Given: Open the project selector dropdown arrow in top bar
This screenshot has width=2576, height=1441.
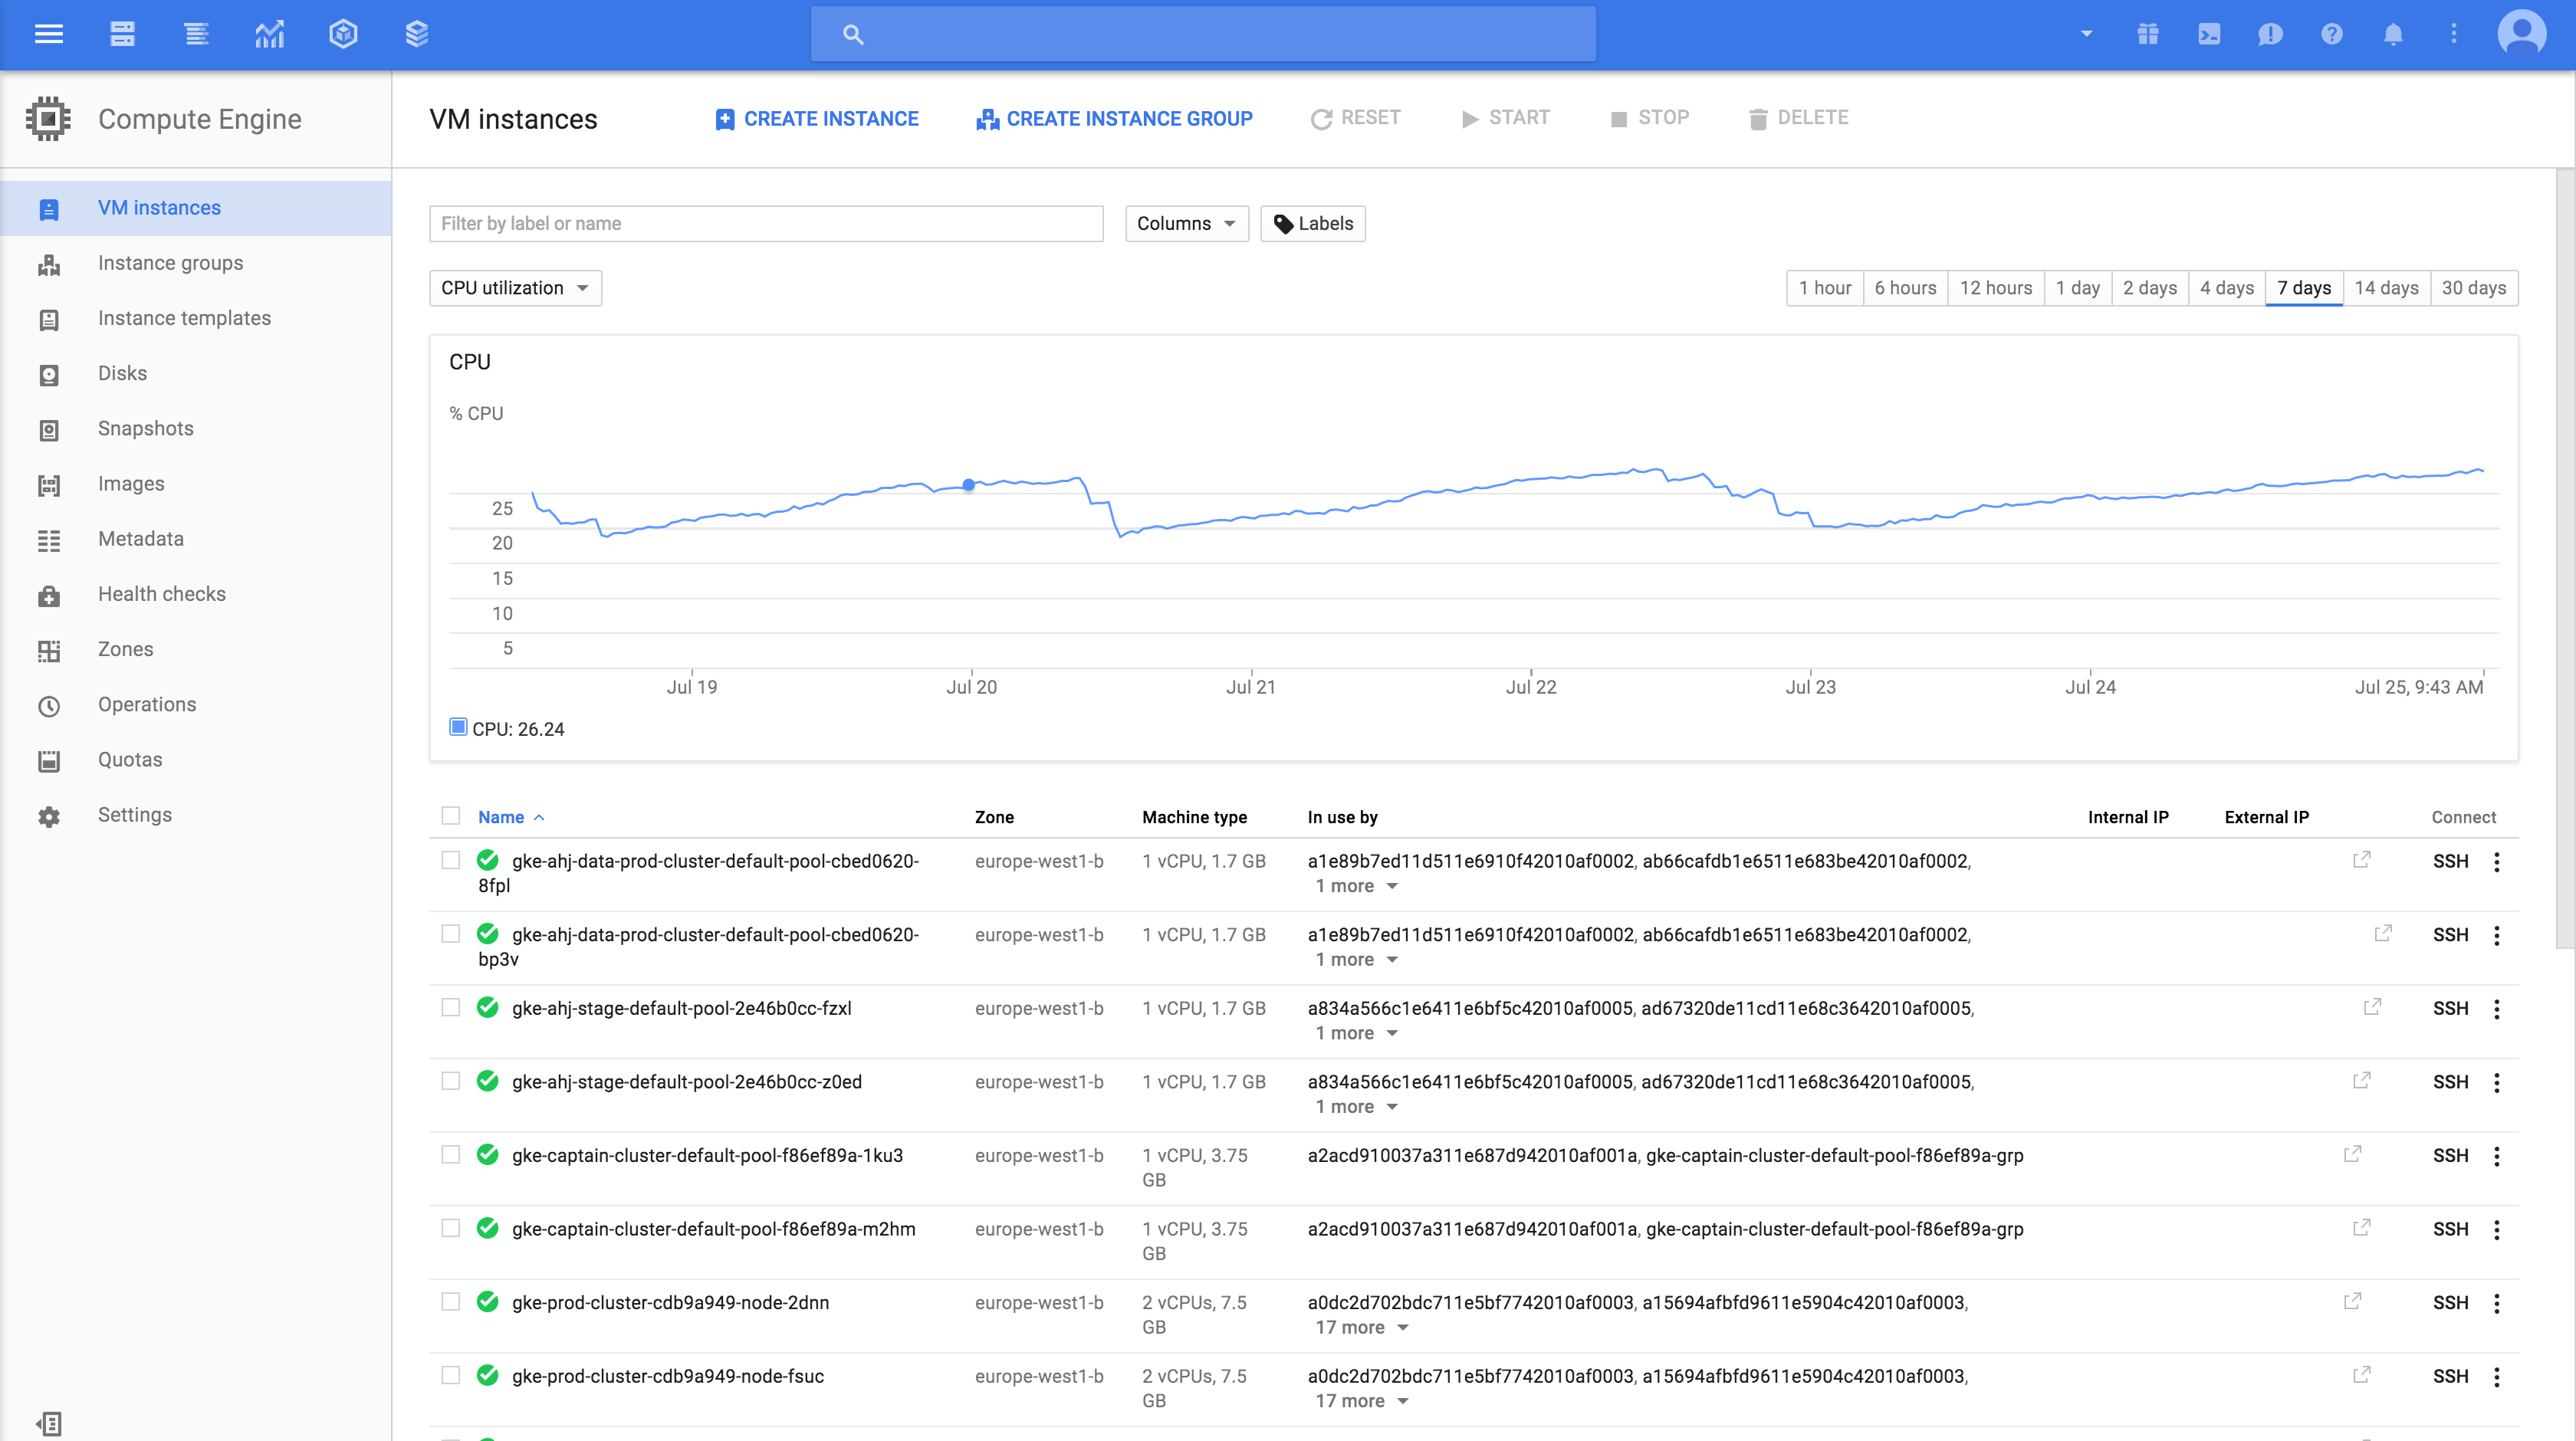Looking at the screenshot, I should pos(2086,34).
